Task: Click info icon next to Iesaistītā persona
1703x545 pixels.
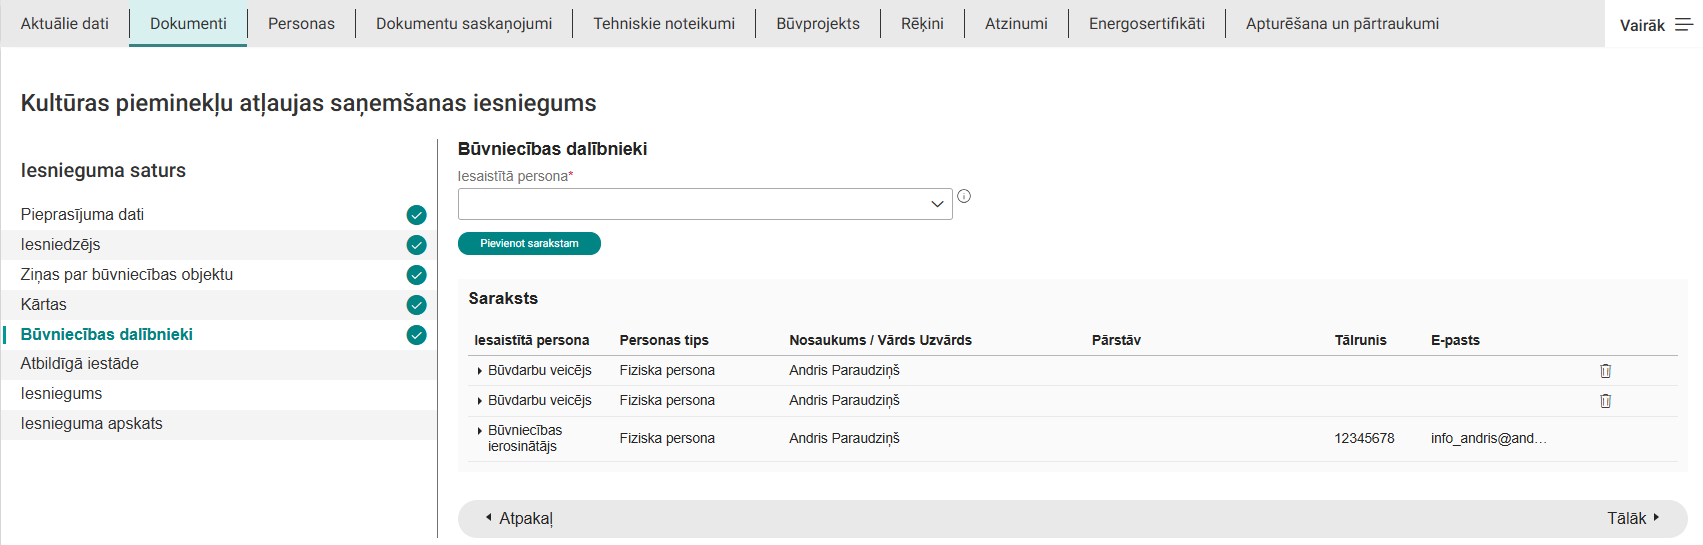Action: point(964,196)
